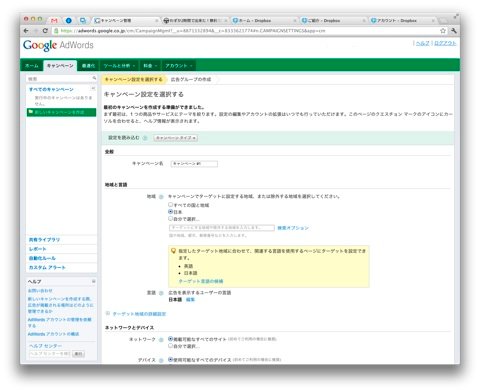
Task: Click the help icon next to デバイス
Action: click(x=161, y=360)
